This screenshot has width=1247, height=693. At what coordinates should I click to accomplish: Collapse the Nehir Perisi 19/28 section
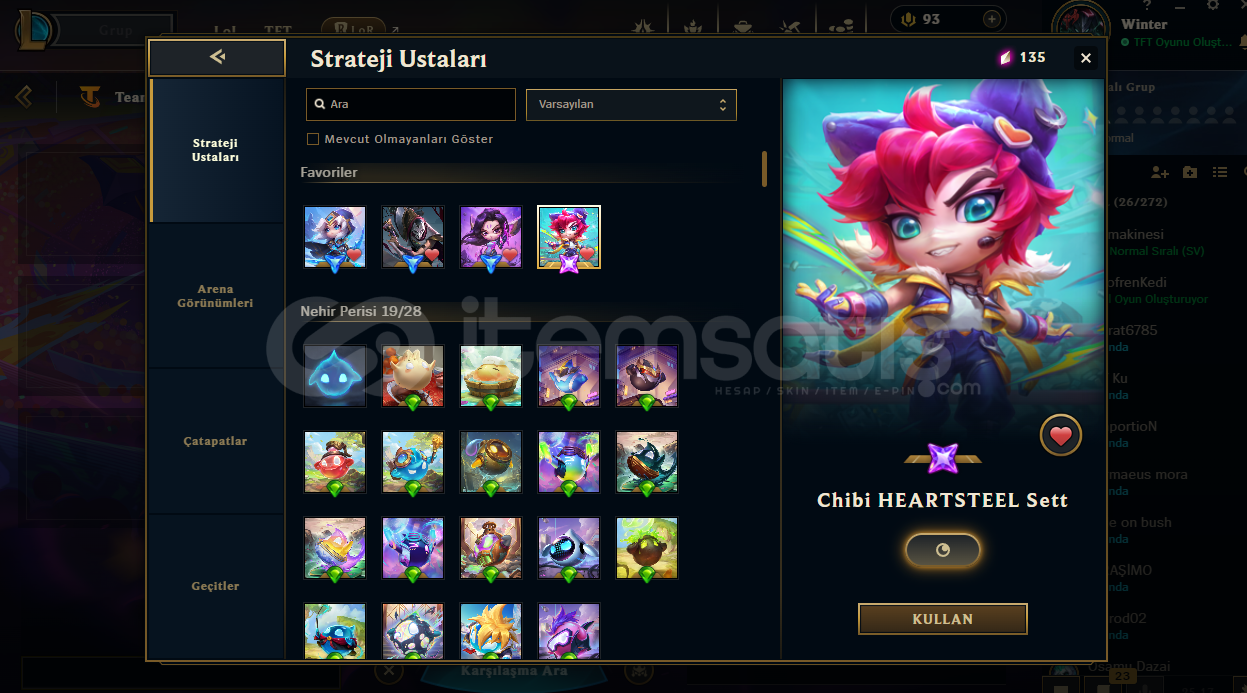click(x=361, y=311)
